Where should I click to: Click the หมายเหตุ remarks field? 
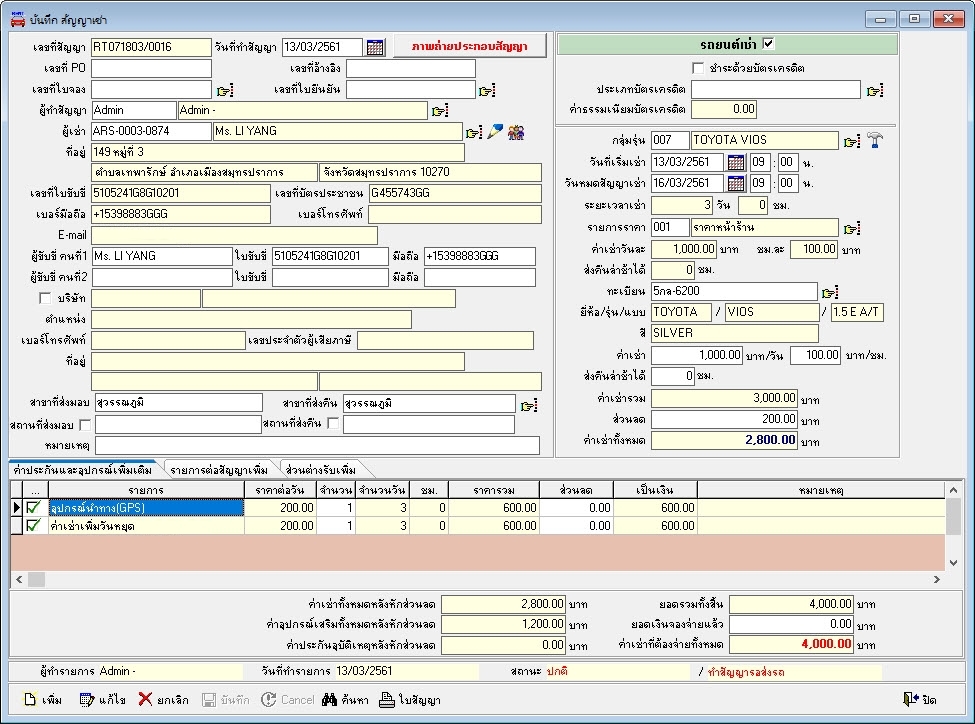pyautogui.click(x=317, y=445)
